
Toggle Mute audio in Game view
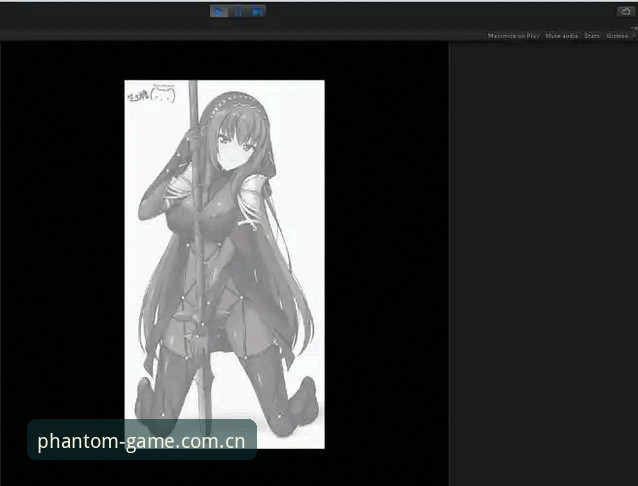click(562, 36)
